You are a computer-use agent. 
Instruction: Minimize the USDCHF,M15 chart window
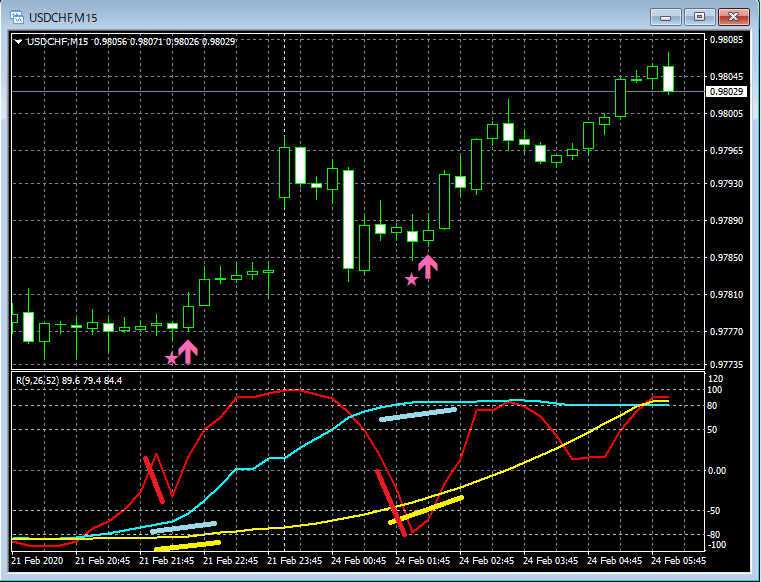[665, 17]
